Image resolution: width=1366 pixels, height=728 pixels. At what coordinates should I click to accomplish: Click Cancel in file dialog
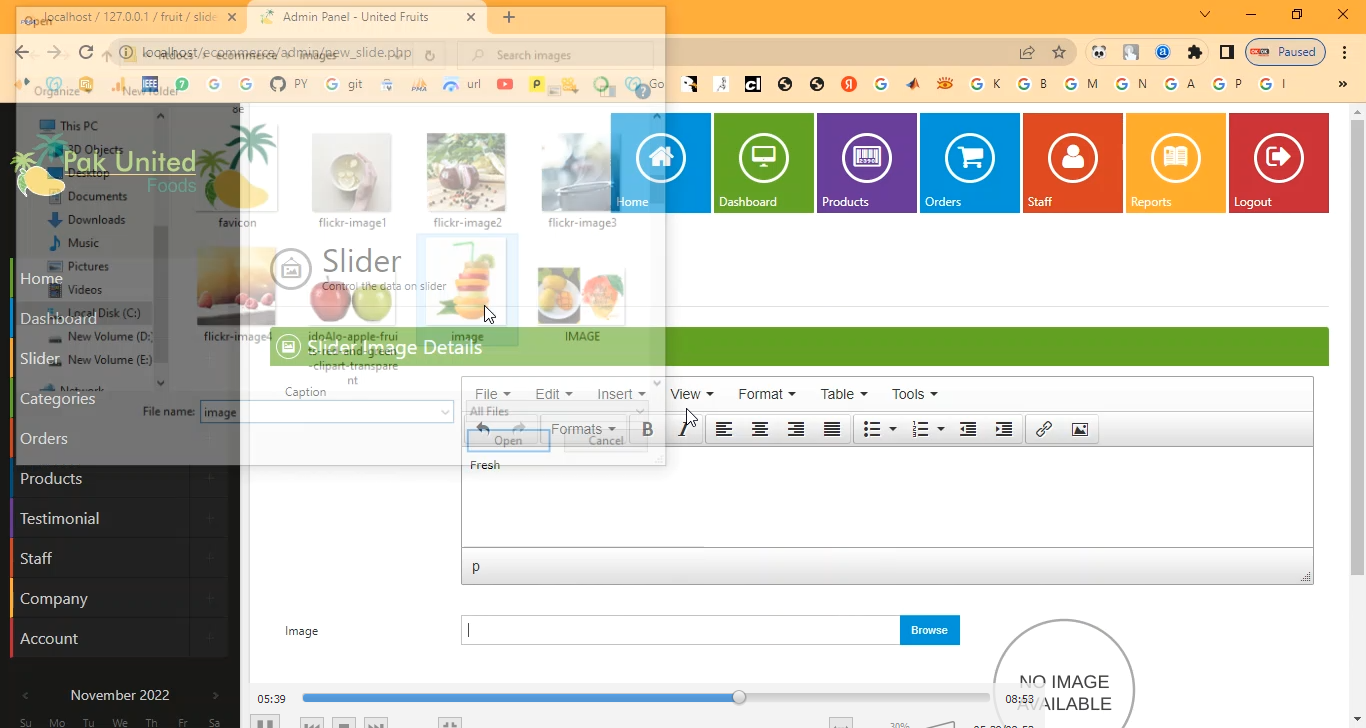coord(606,440)
